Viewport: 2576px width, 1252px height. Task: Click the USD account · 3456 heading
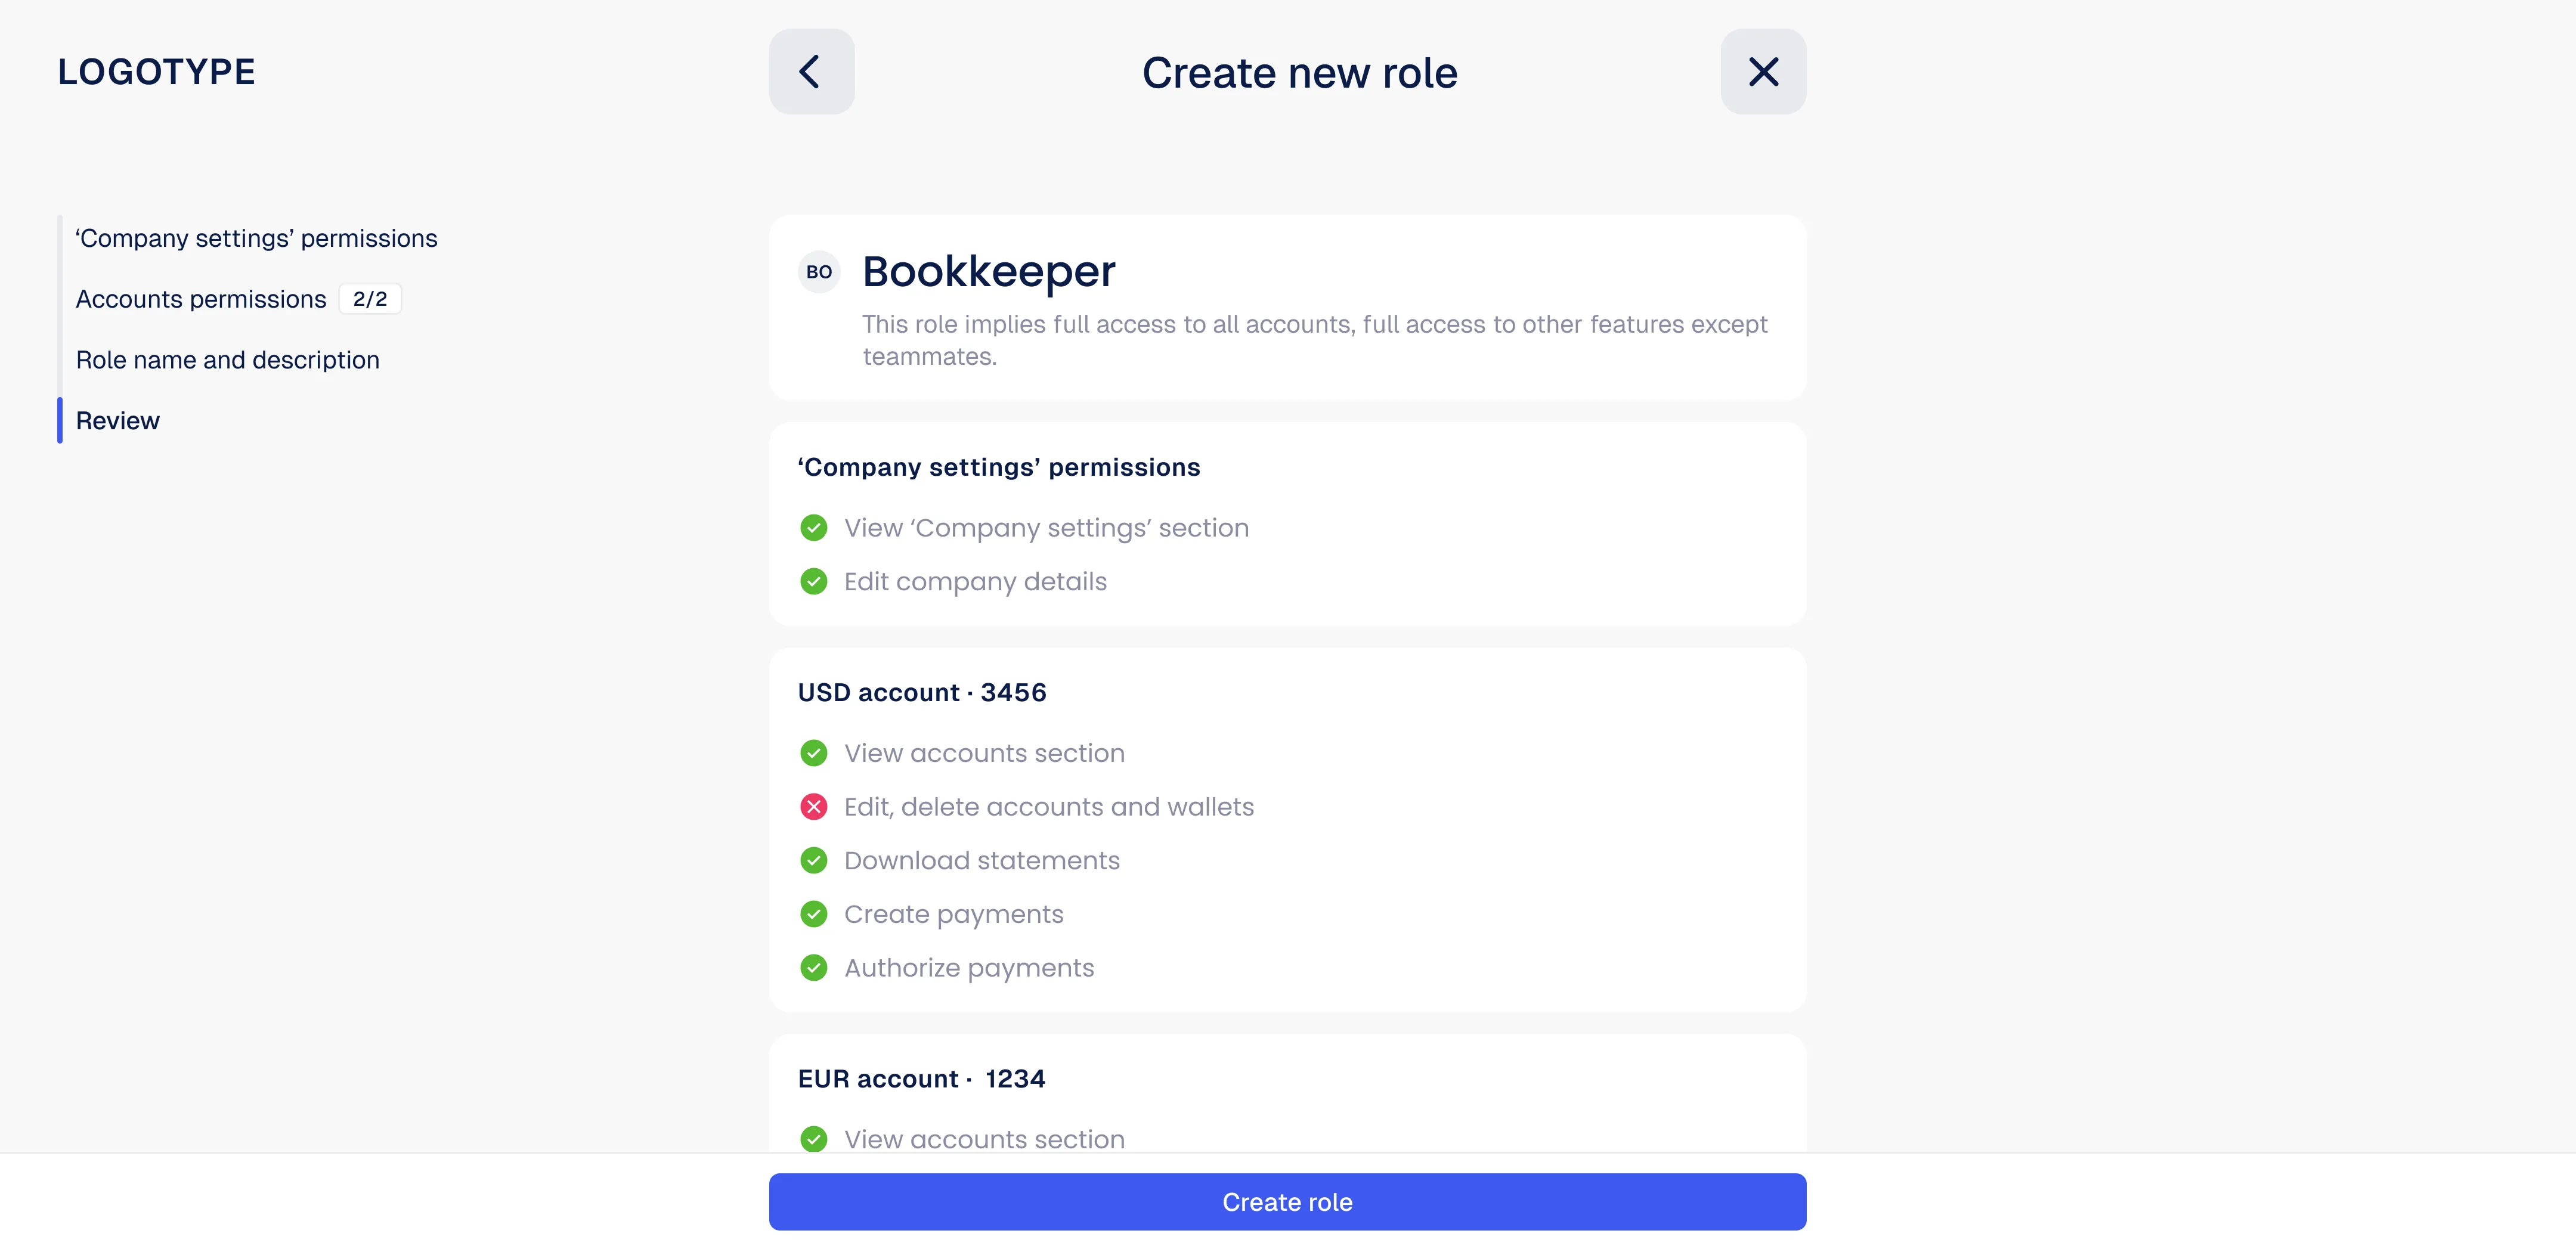tap(922, 693)
